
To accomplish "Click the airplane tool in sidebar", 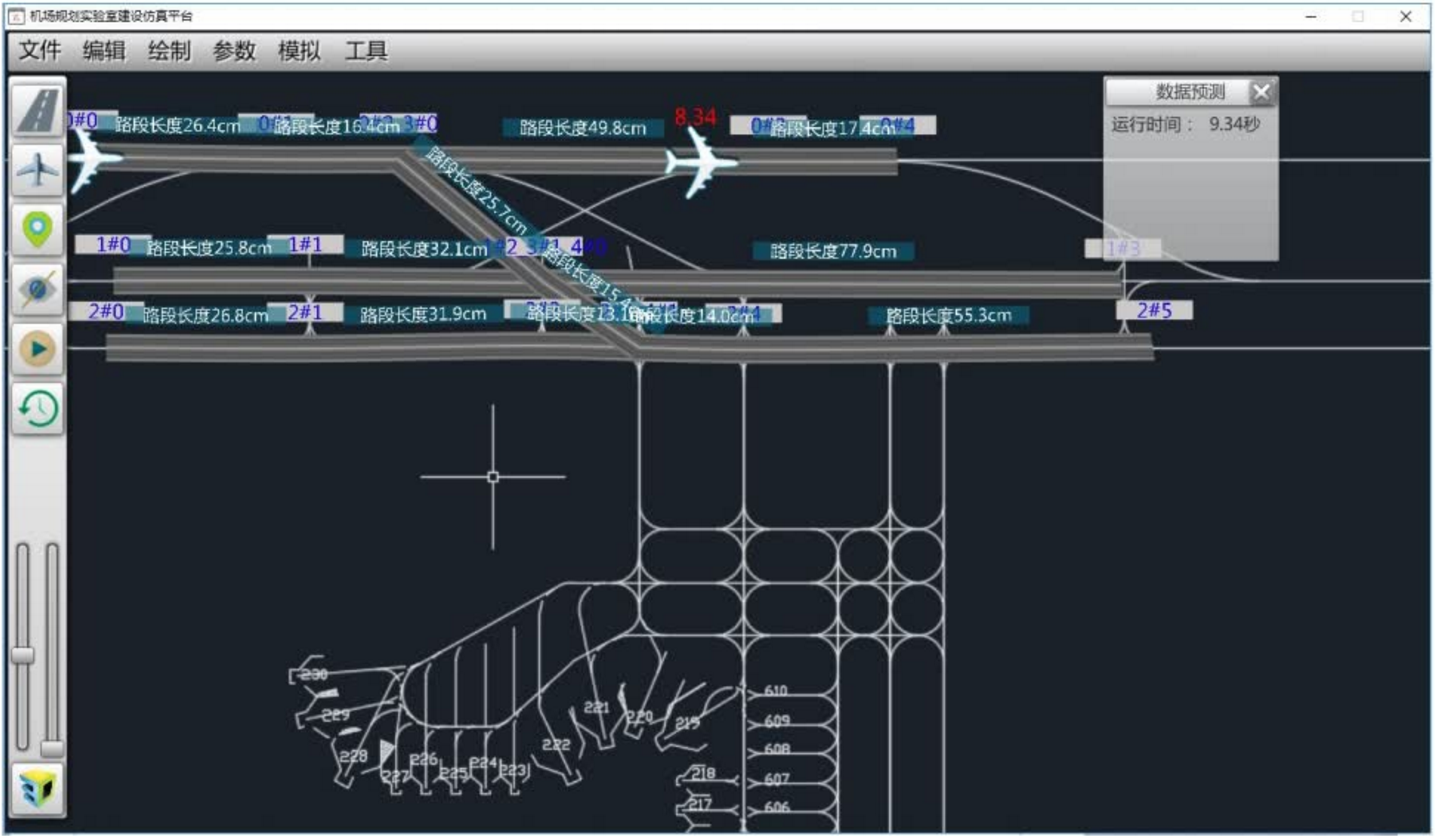I will (38, 170).
